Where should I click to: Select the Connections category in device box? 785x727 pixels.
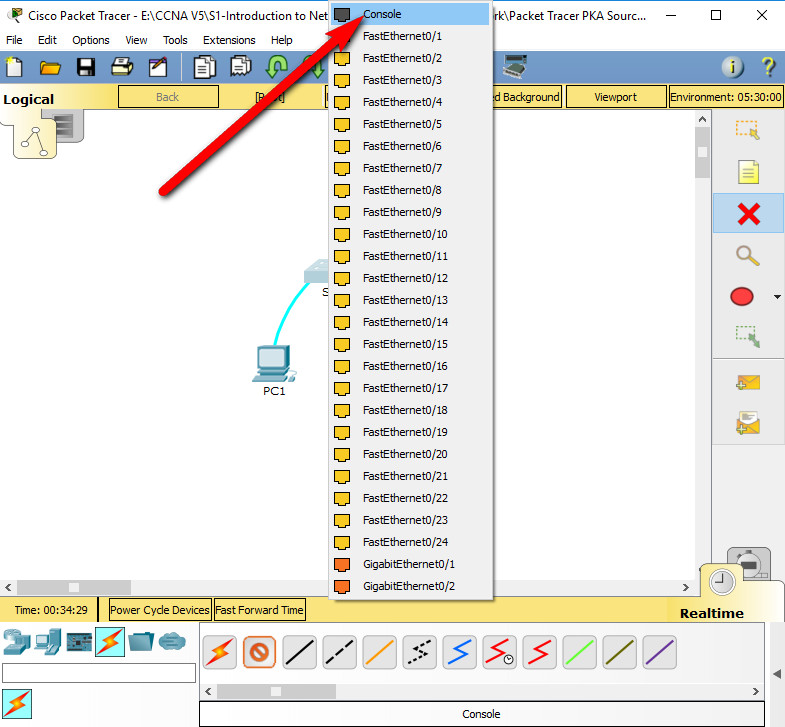110,642
